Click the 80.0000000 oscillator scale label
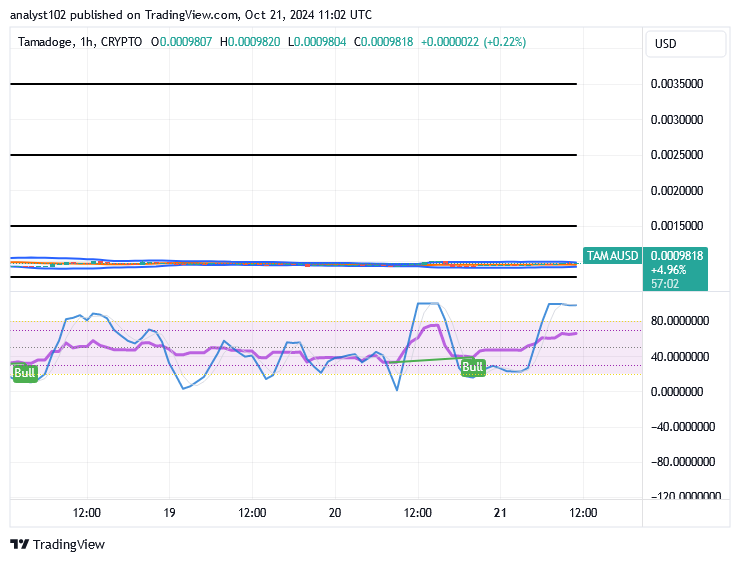 click(680, 321)
